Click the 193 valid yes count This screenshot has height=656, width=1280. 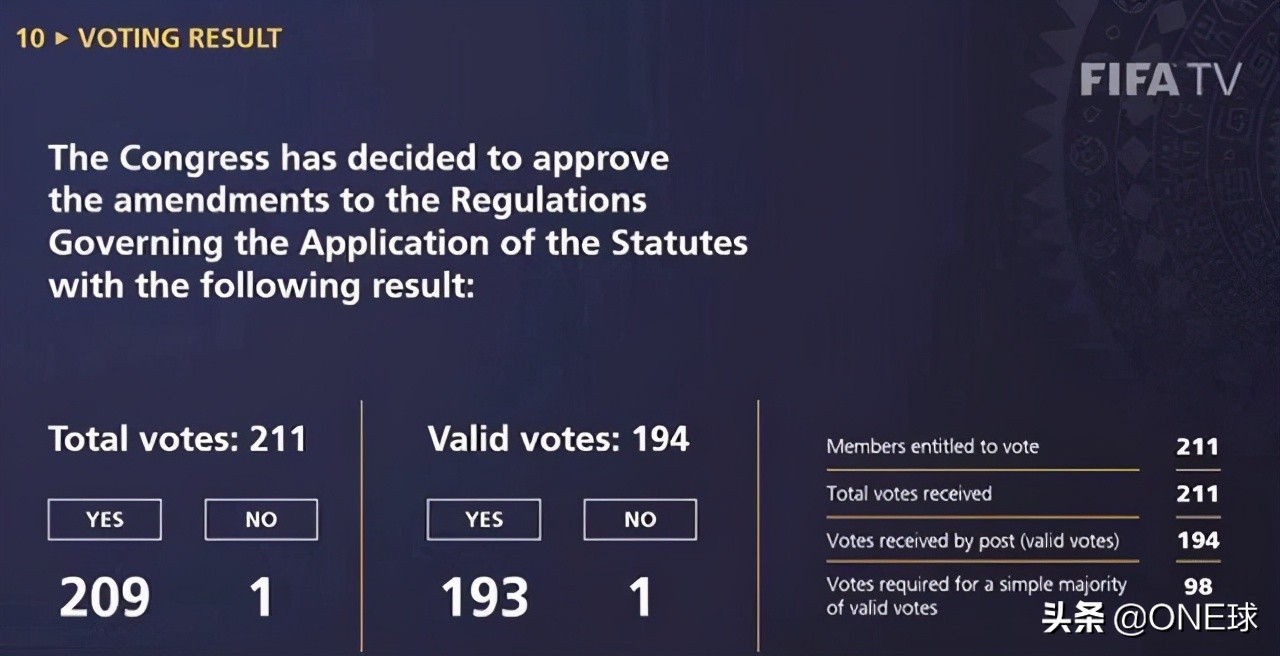(x=484, y=597)
